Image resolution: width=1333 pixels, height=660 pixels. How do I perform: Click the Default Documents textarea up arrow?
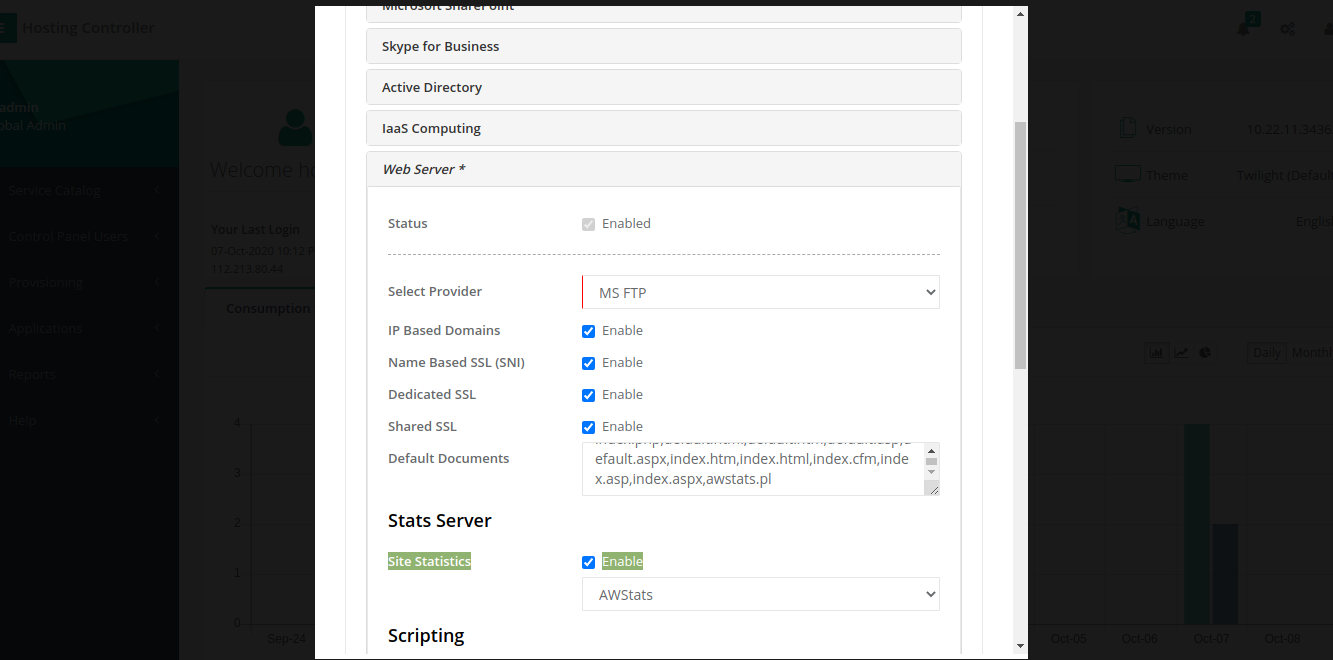pos(932,451)
